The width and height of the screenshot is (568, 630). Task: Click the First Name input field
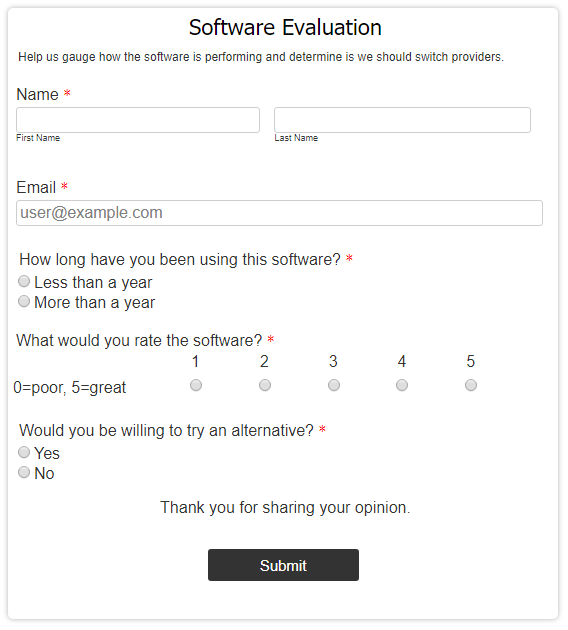click(138, 120)
